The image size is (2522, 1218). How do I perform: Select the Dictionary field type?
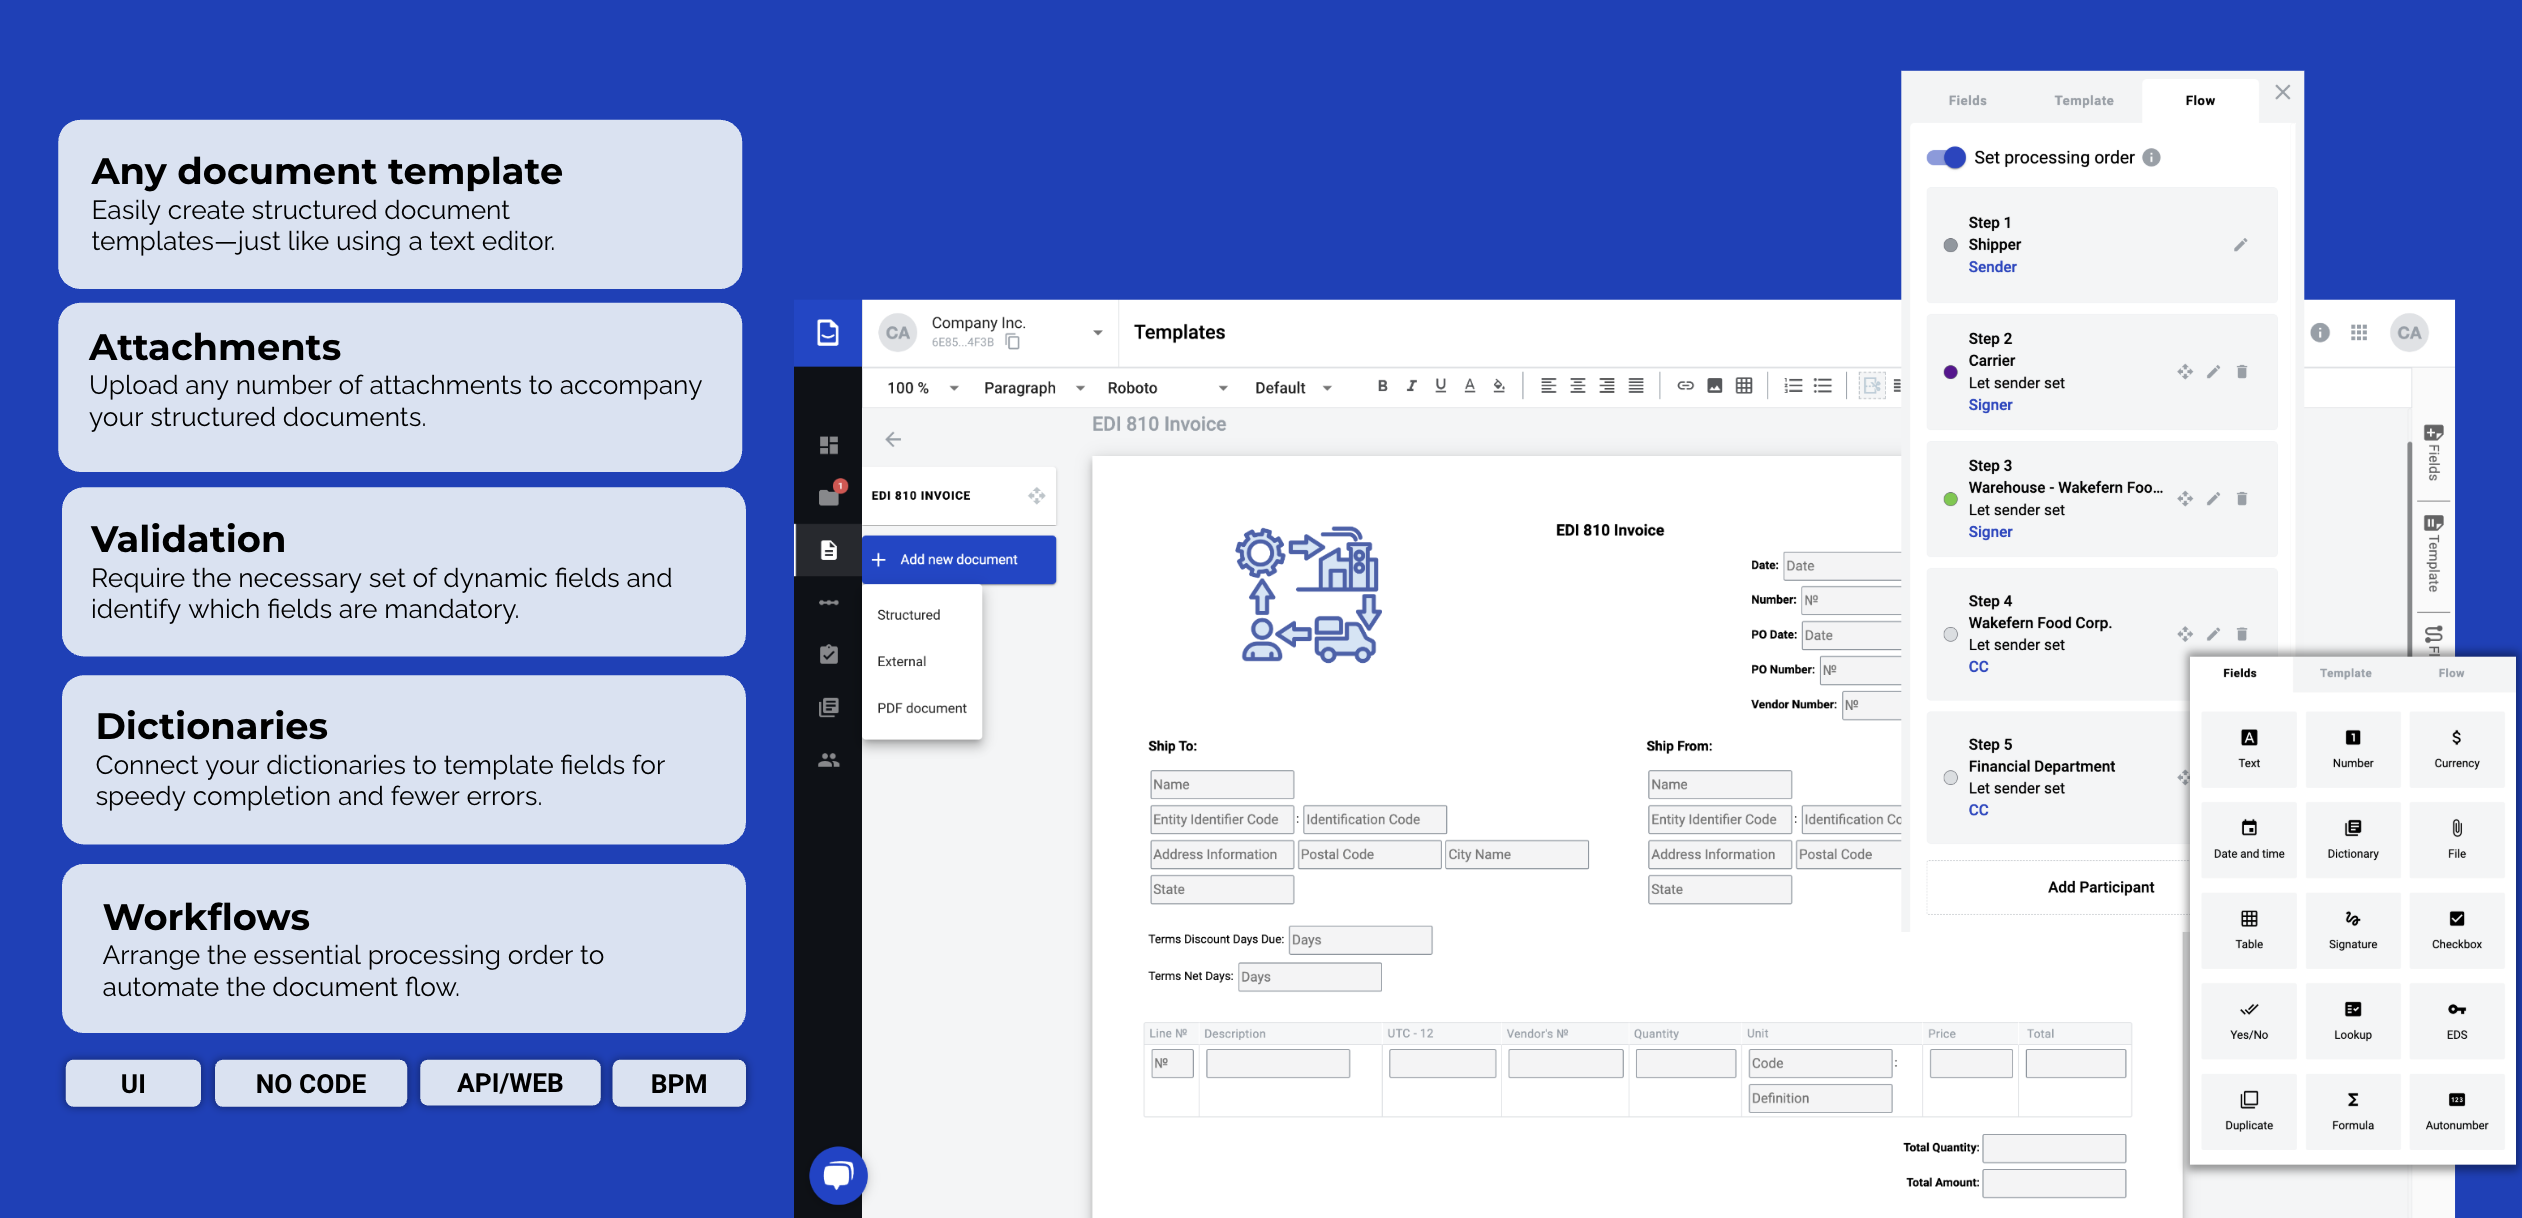[x=2352, y=838]
